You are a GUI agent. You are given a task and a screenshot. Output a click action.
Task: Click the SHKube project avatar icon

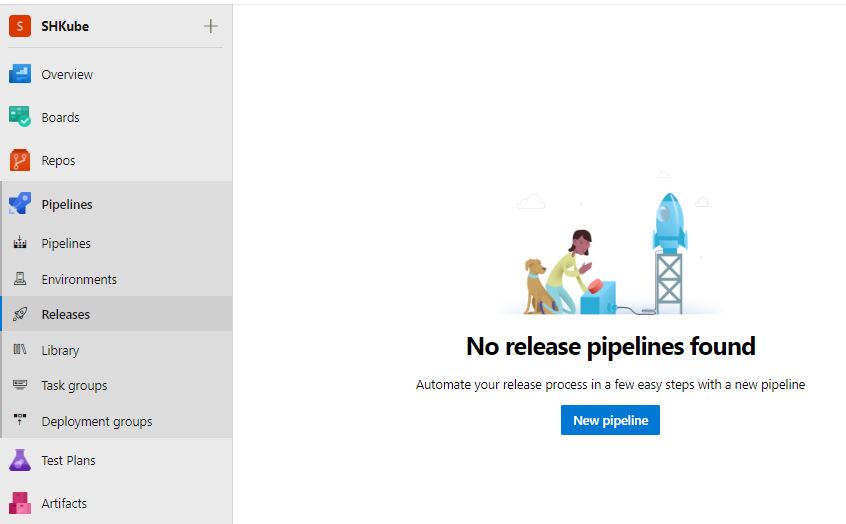click(x=19, y=26)
